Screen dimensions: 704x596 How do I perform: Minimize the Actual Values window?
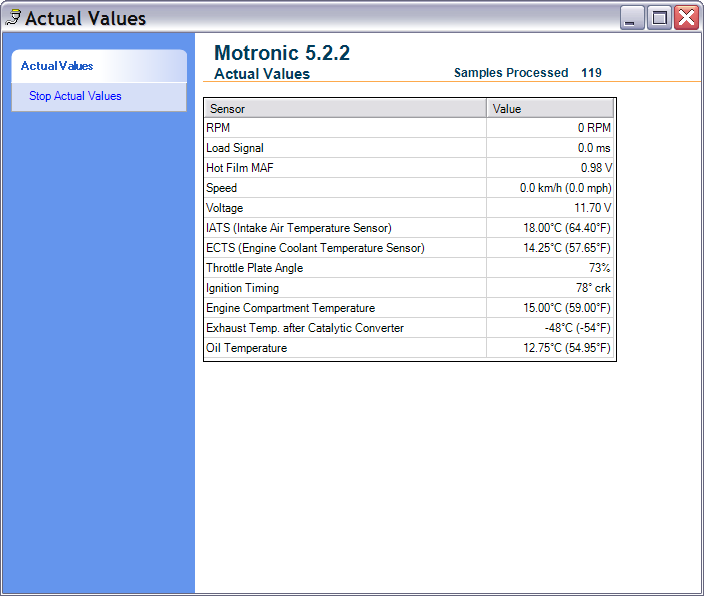click(x=632, y=18)
